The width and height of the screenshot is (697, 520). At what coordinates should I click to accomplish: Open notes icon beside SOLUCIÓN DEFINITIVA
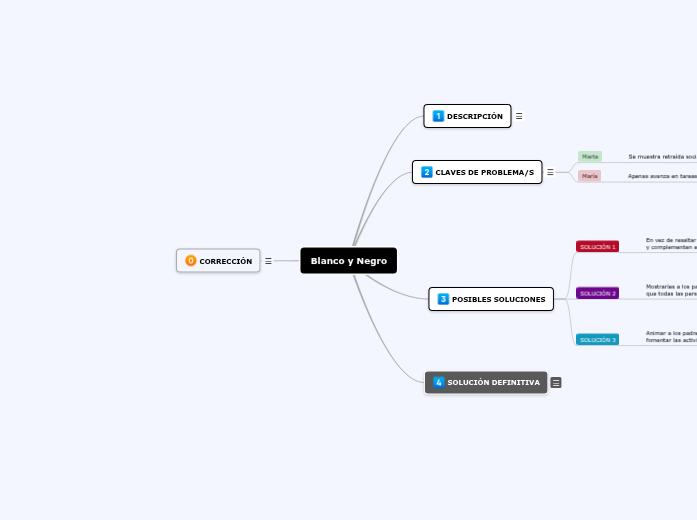click(x=556, y=382)
